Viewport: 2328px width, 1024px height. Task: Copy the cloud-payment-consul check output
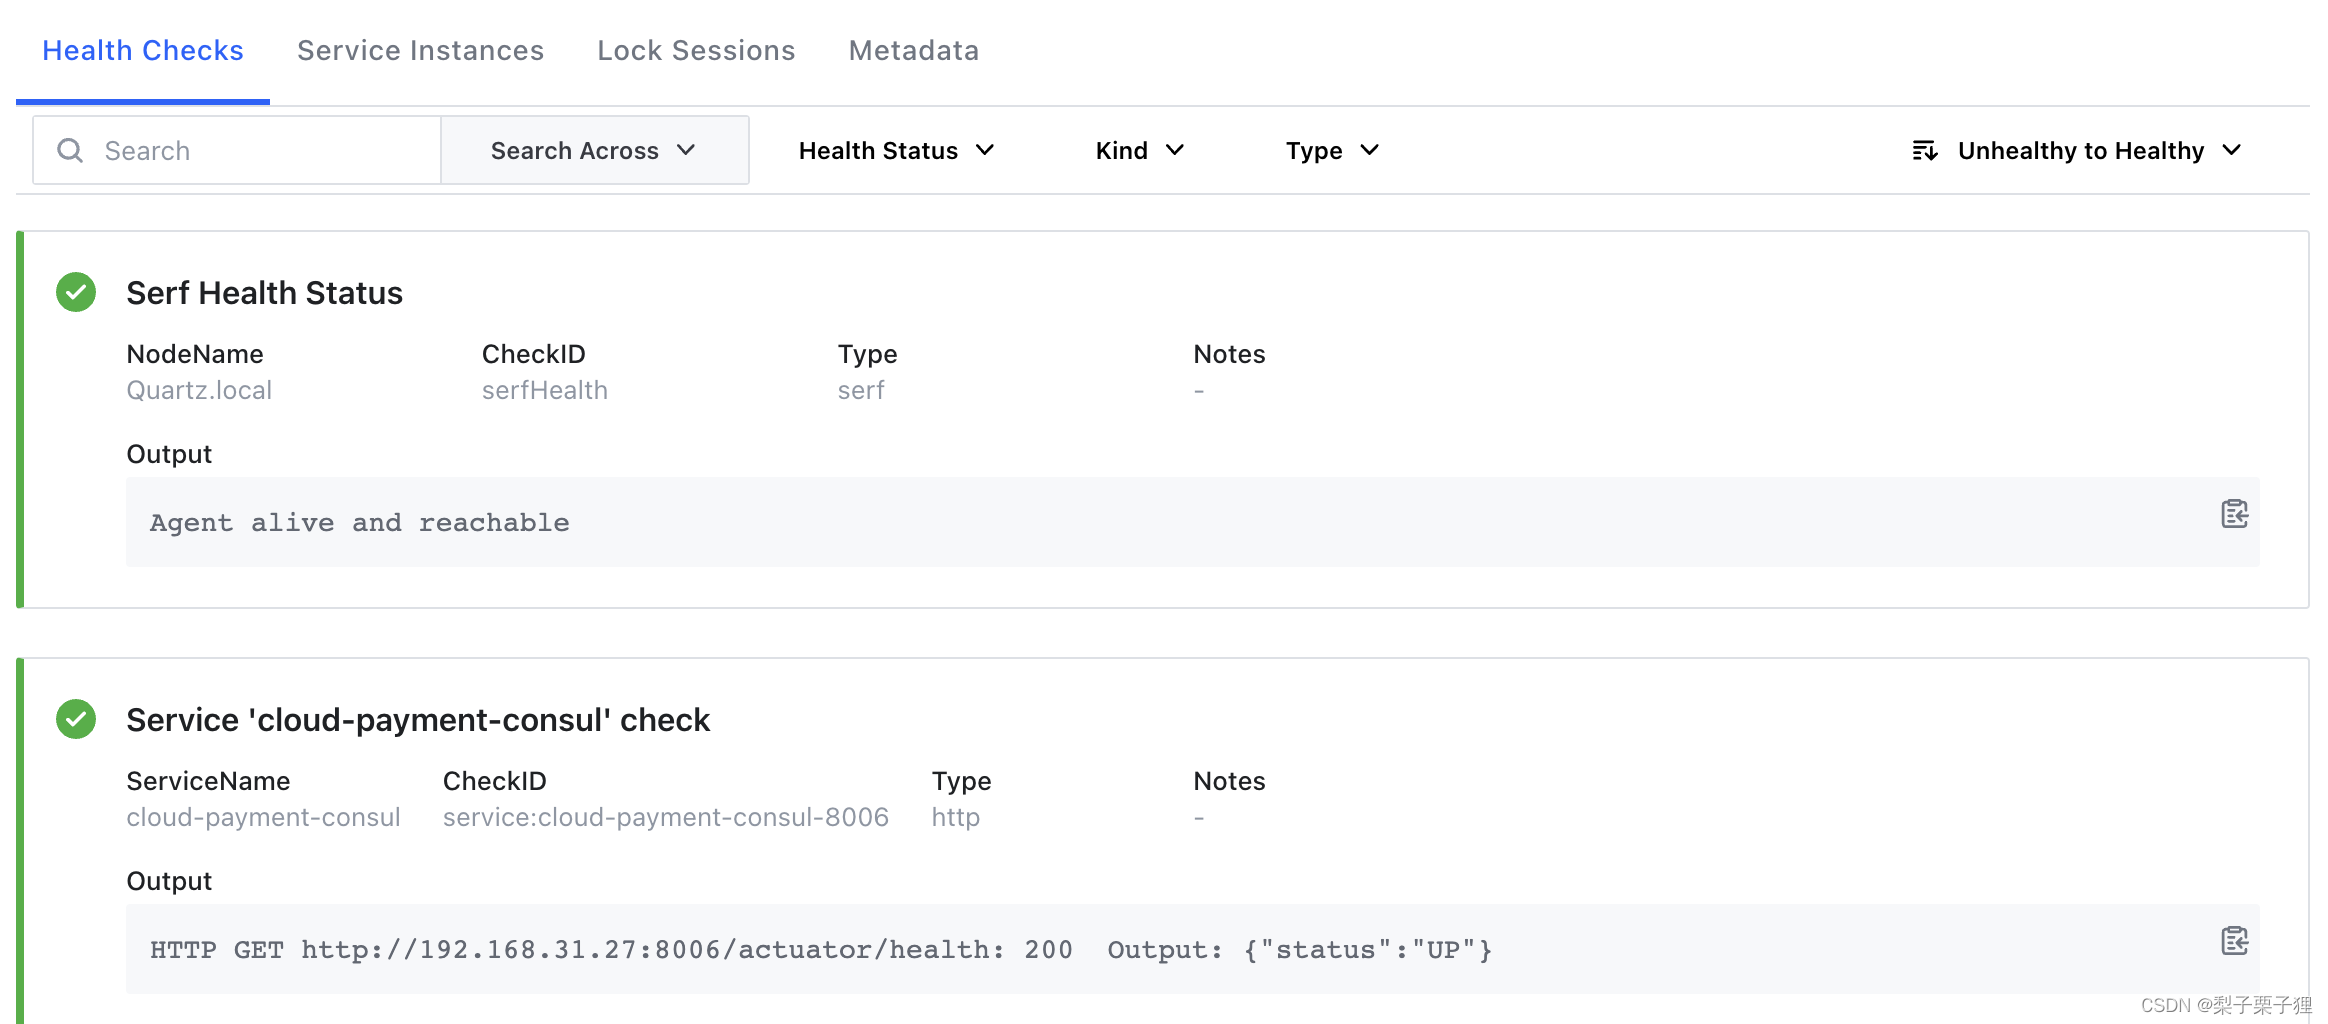pyautogui.click(x=2234, y=941)
